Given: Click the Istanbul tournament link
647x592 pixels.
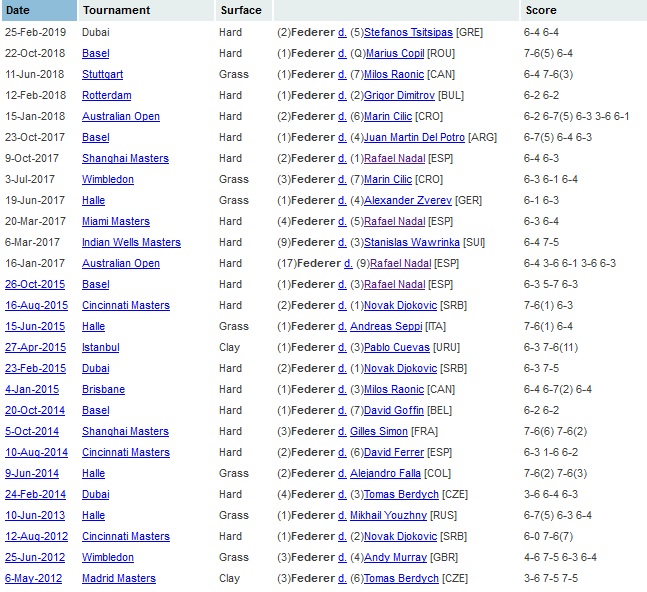Looking at the screenshot, I should tap(101, 347).
